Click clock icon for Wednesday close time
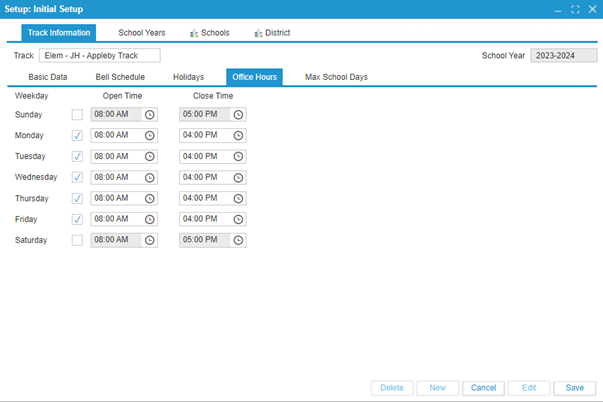 tap(238, 177)
